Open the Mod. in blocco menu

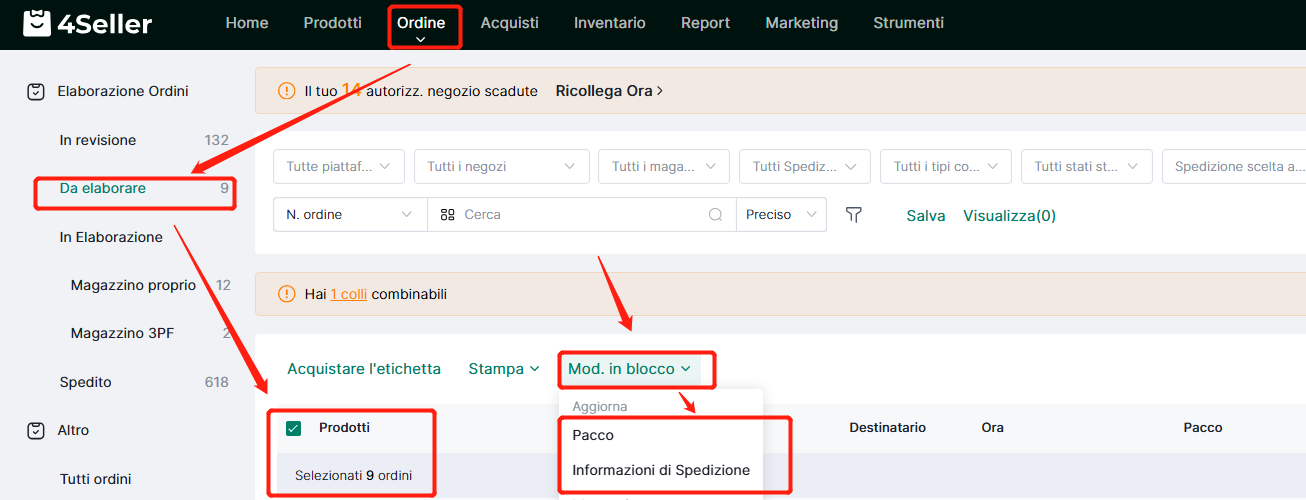[630, 369]
